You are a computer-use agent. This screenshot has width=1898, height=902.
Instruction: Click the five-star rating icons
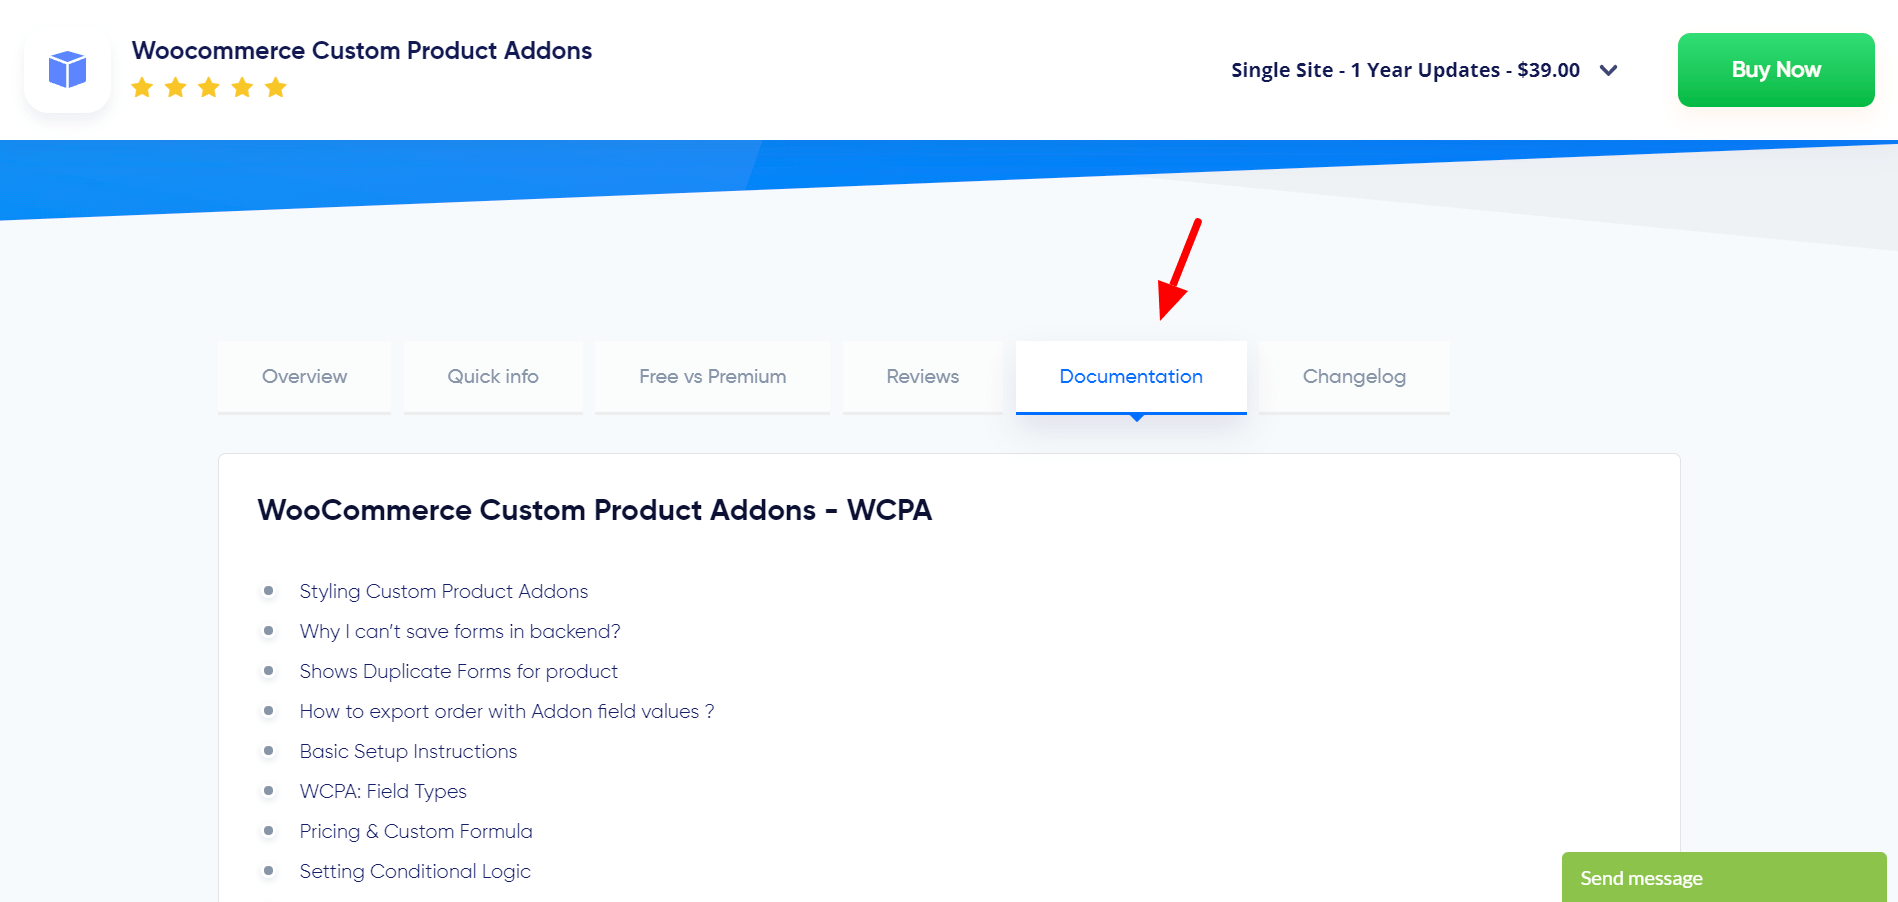209,88
